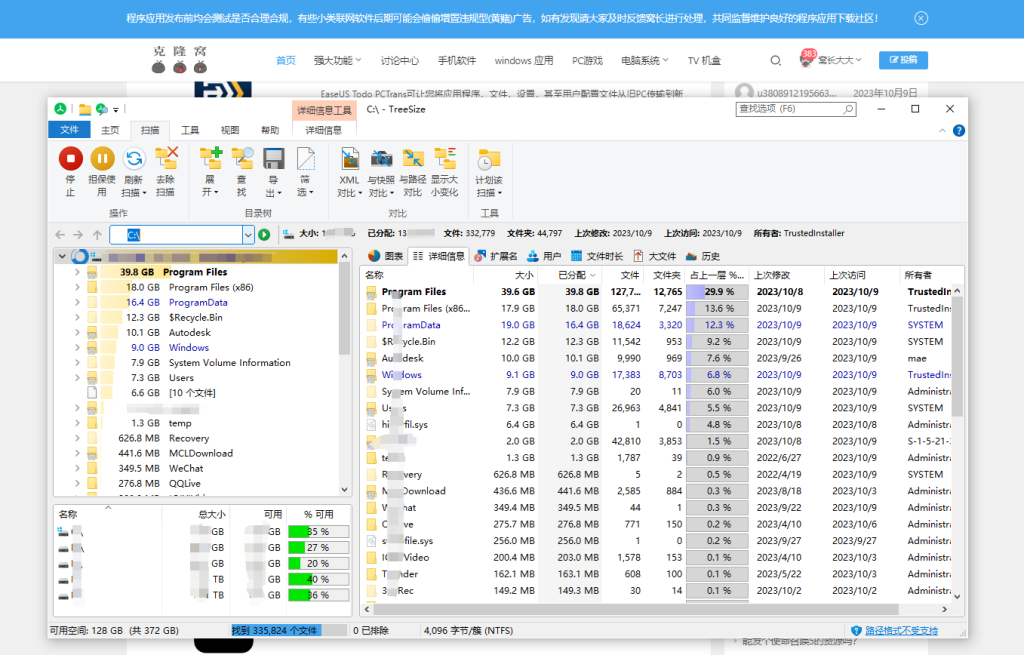Screen dimensions: 1024x655
Task: Click the 导出 floppy disk icon
Action: point(274,159)
